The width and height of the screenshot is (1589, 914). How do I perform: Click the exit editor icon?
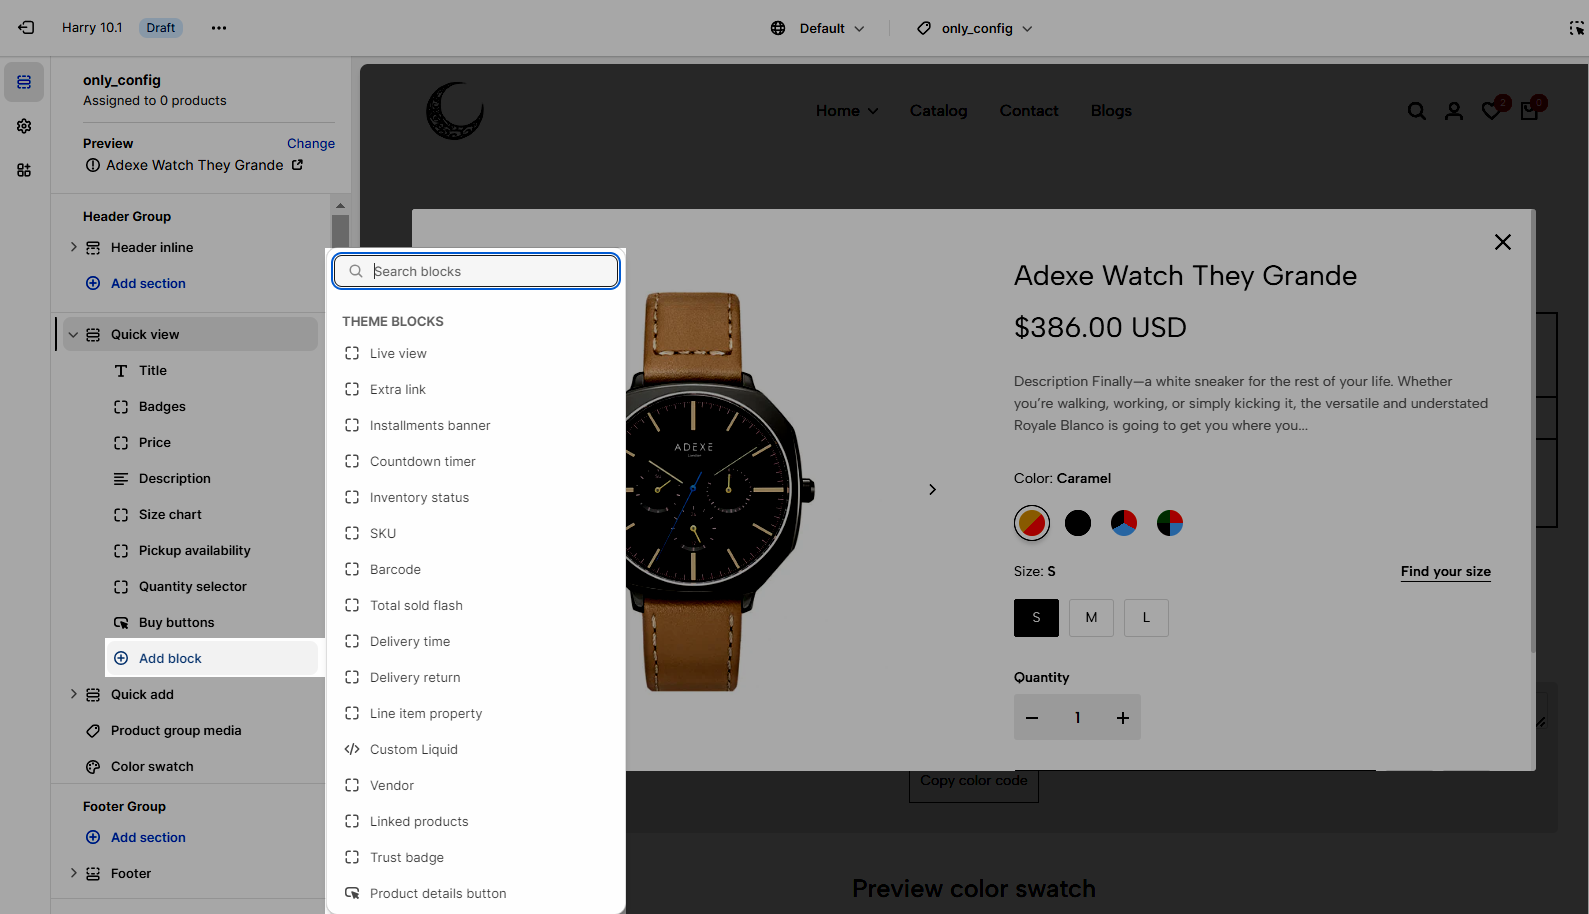pos(26,28)
